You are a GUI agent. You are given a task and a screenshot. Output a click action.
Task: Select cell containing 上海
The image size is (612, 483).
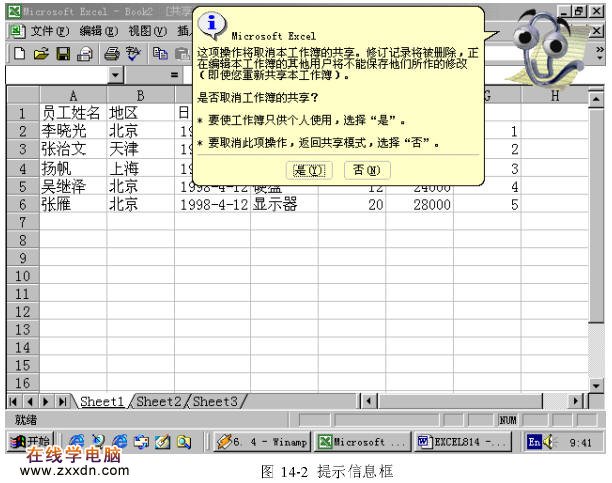[x=141, y=168]
